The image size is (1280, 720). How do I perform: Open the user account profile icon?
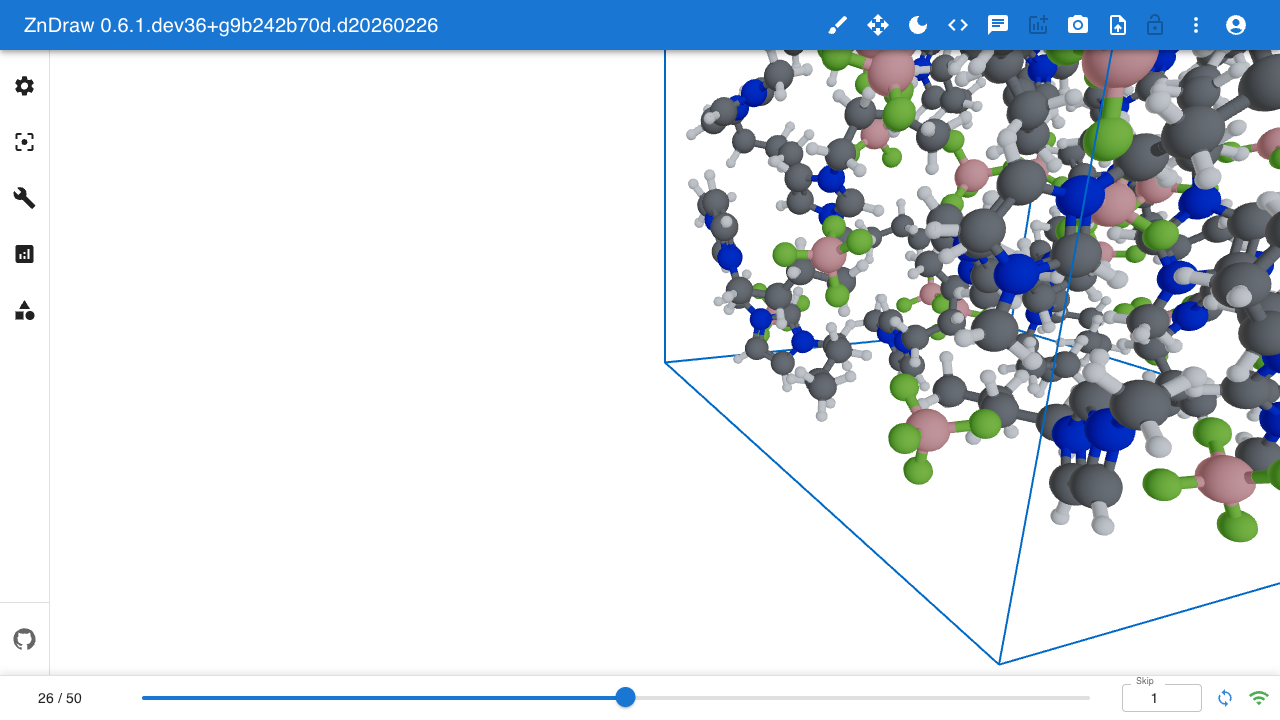[1236, 25]
